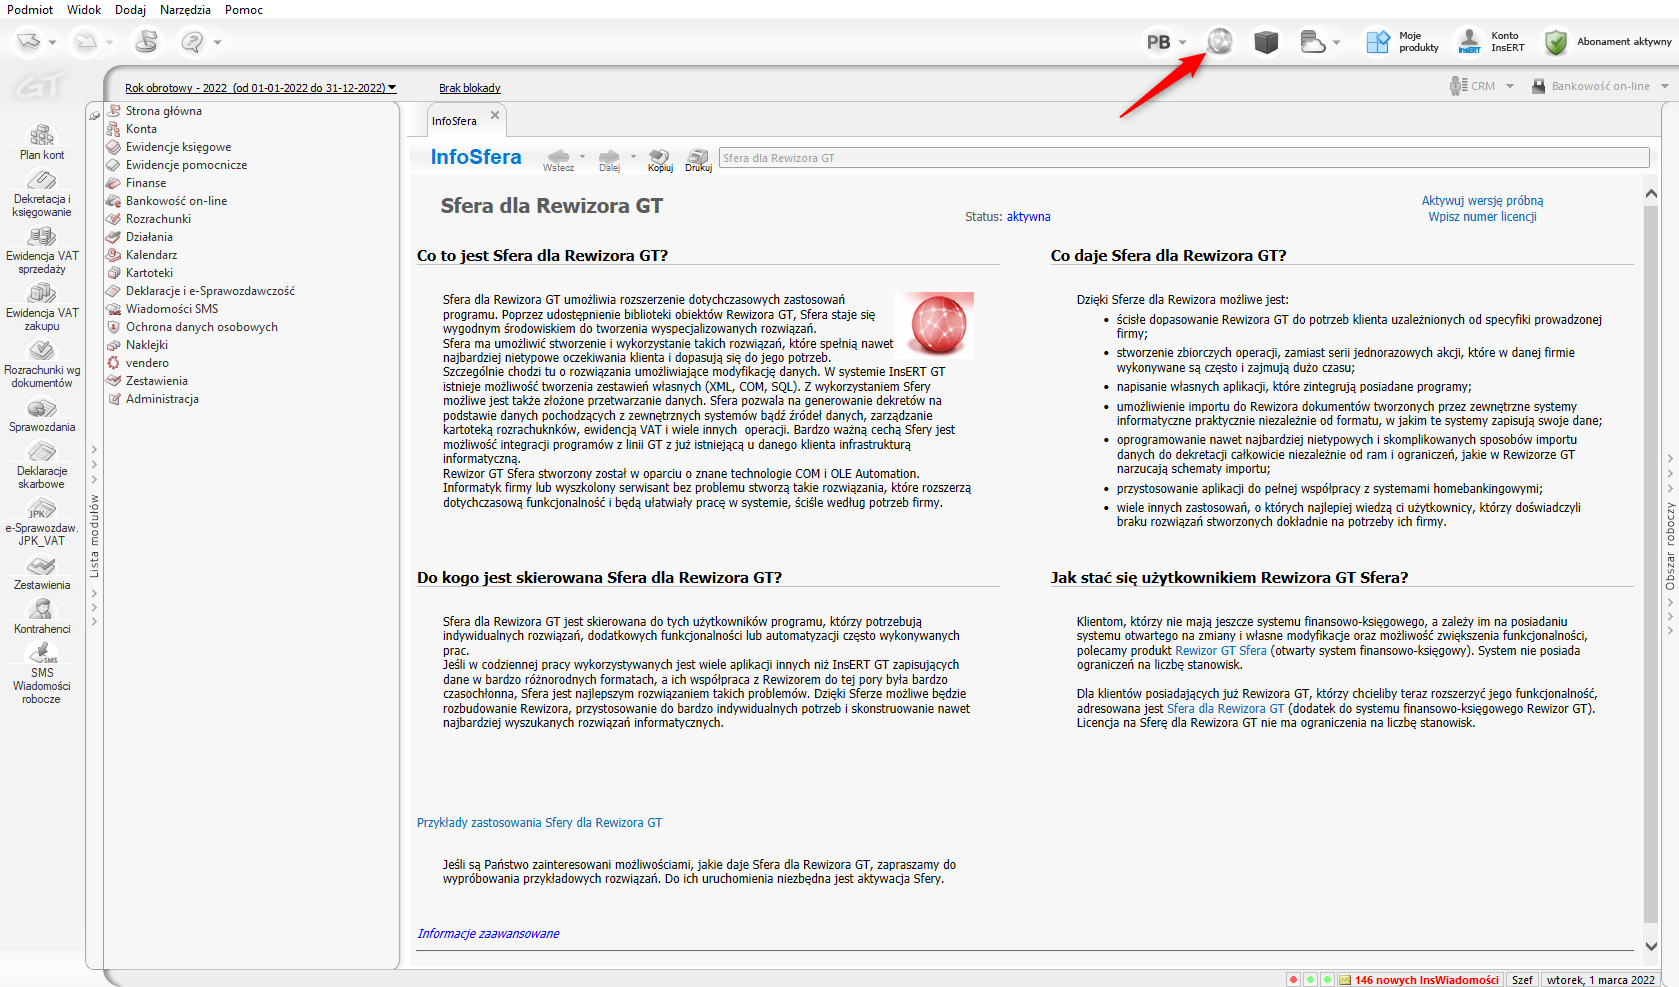Open the Zestawienia sidebar module icon
This screenshot has height=987, width=1679.
[x=42, y=573]
